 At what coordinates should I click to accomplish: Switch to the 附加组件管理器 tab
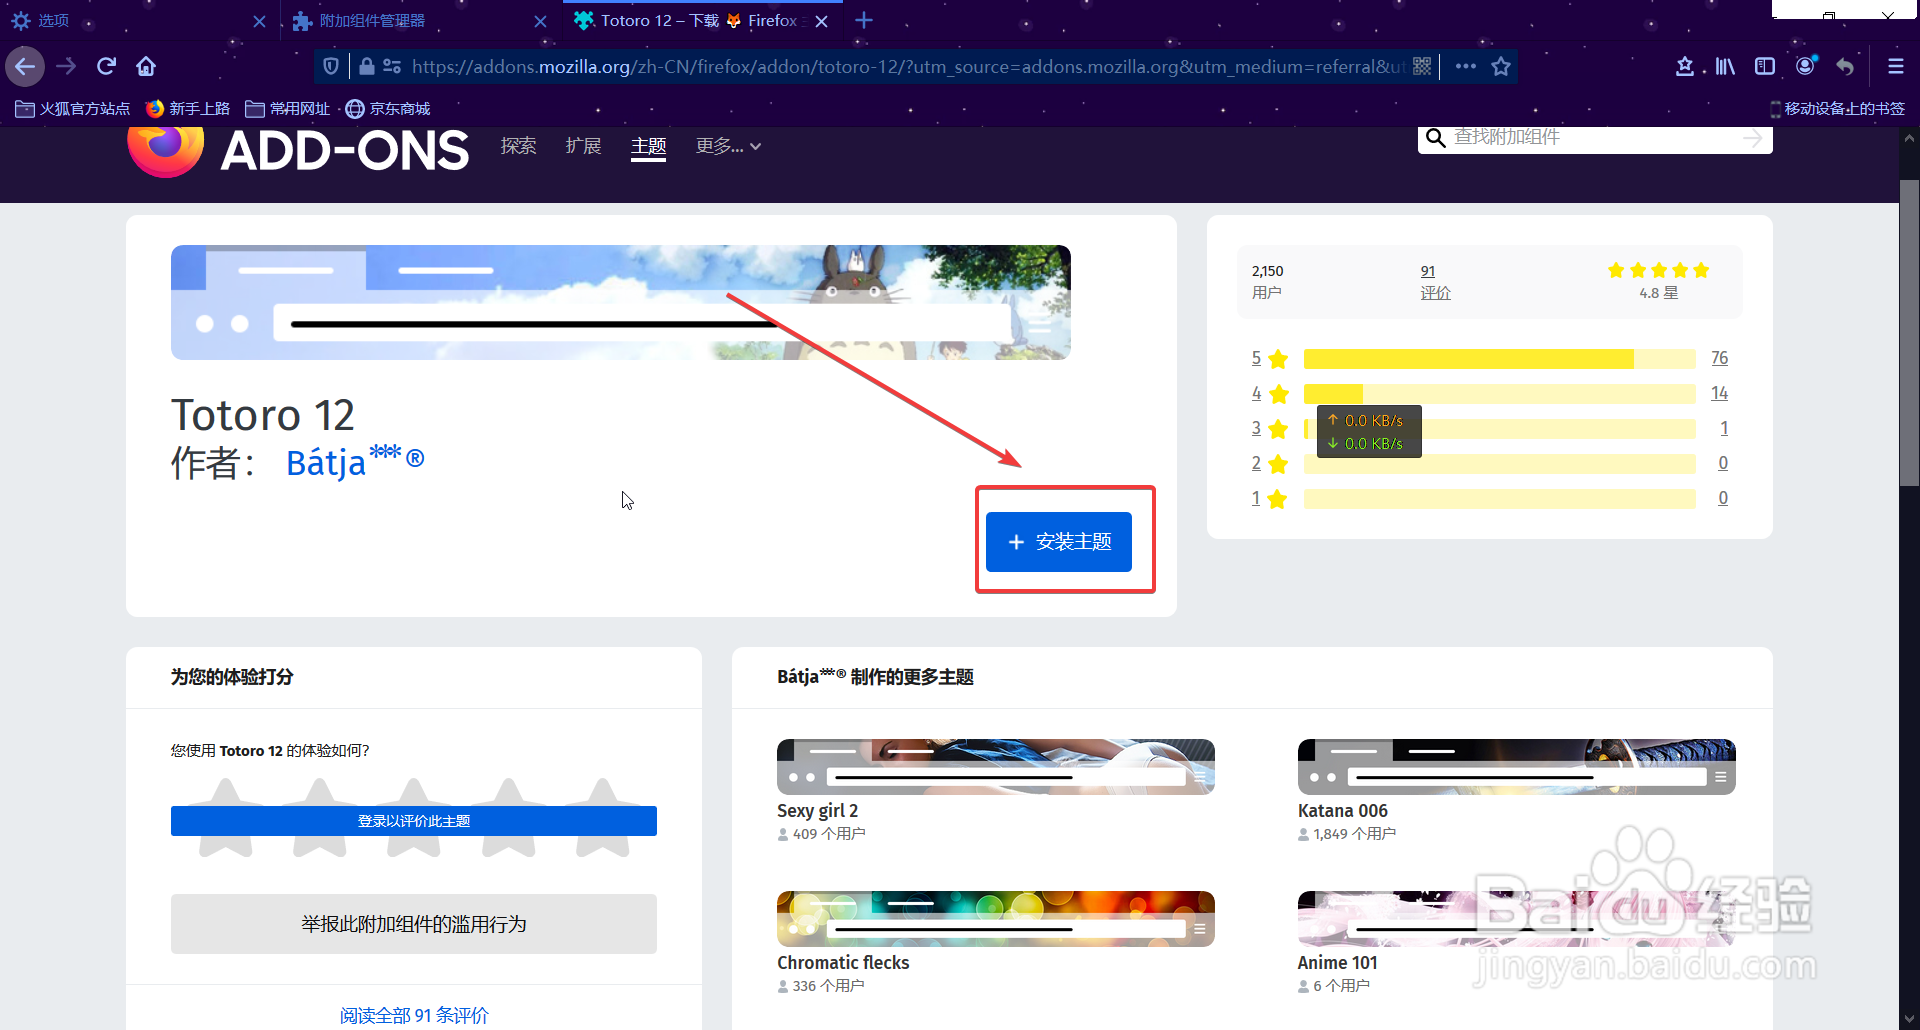(x=420, y=21)
